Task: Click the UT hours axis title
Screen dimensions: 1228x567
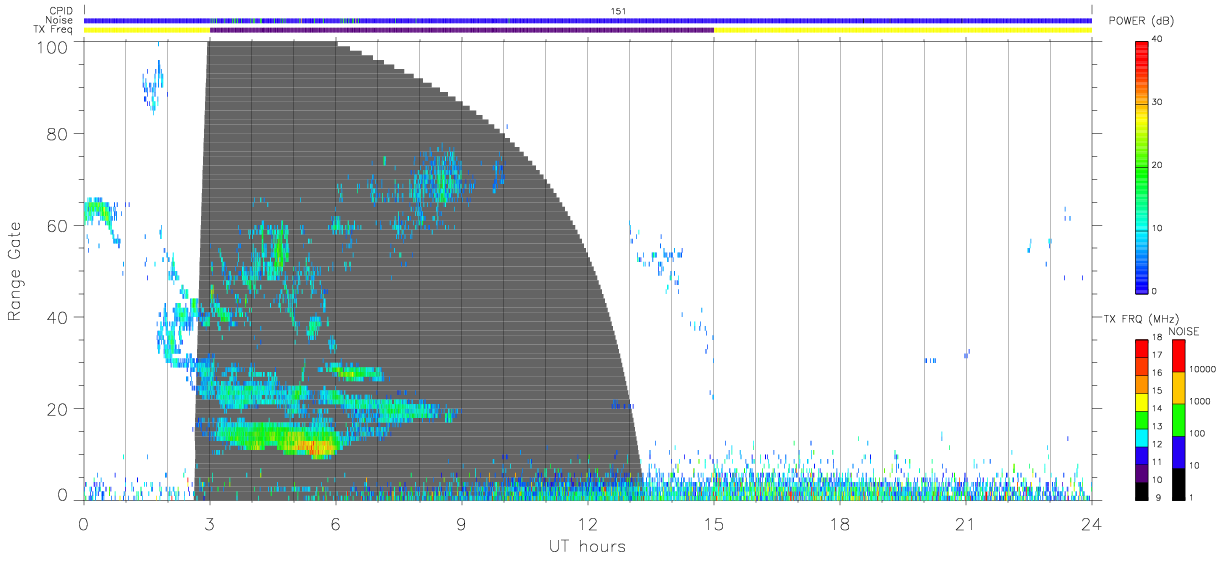Action: click(x=587, y=546)
